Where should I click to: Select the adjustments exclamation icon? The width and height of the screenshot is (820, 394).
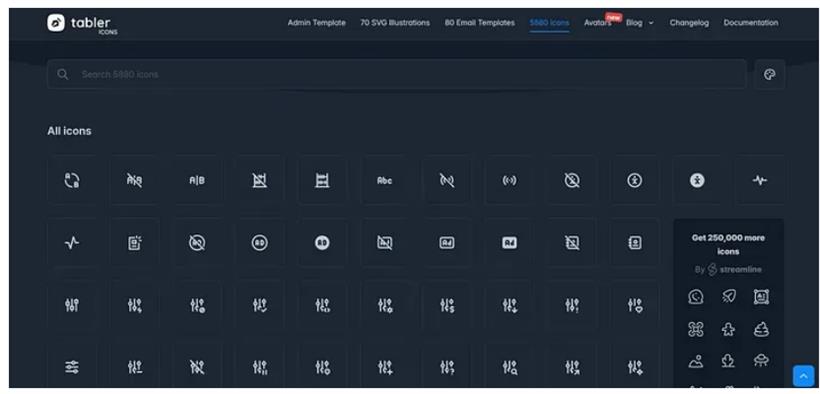[x=572, y=305]
